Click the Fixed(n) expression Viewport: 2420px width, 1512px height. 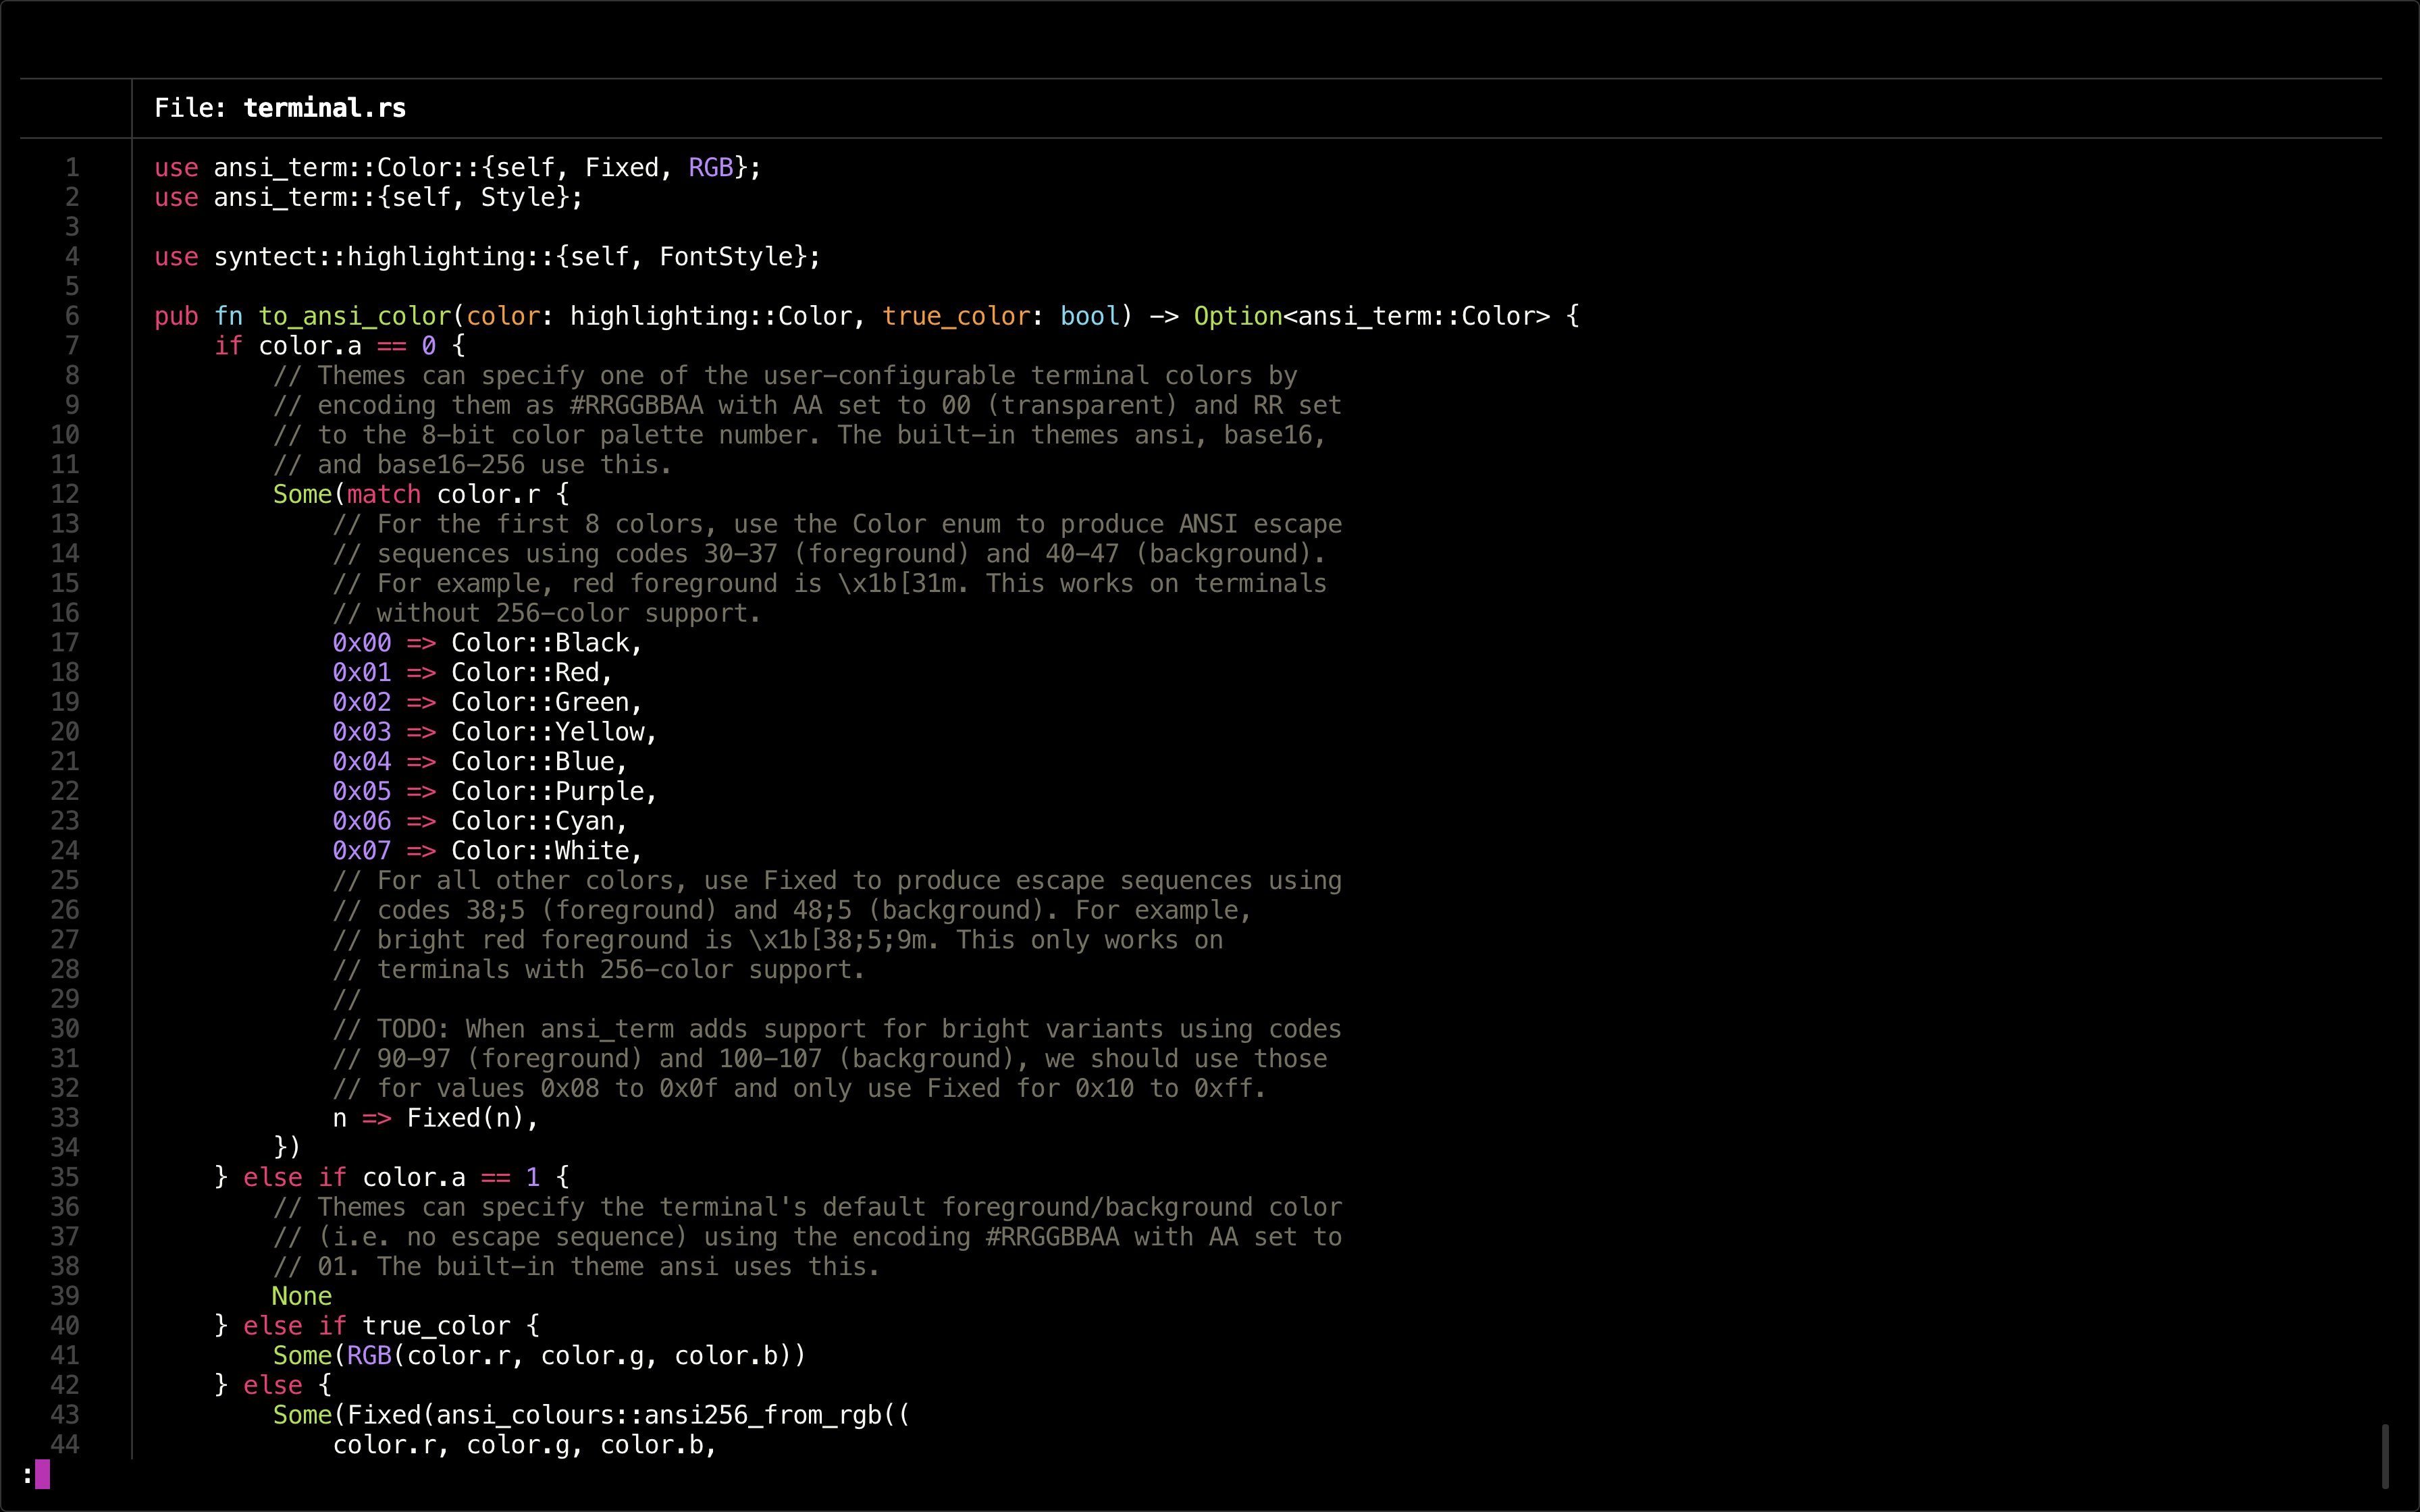click(465, 1118)
